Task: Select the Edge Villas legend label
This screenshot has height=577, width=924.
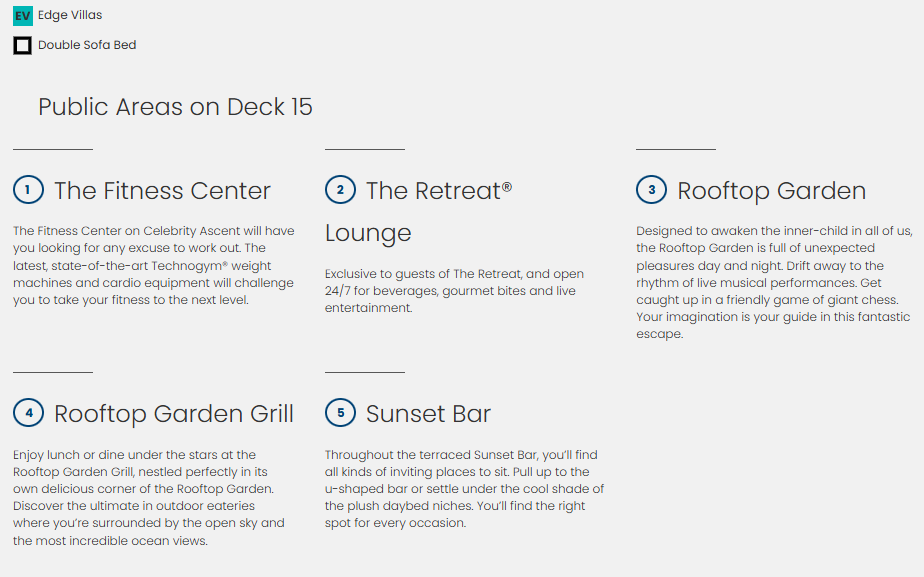Action: tap(70, 16)
